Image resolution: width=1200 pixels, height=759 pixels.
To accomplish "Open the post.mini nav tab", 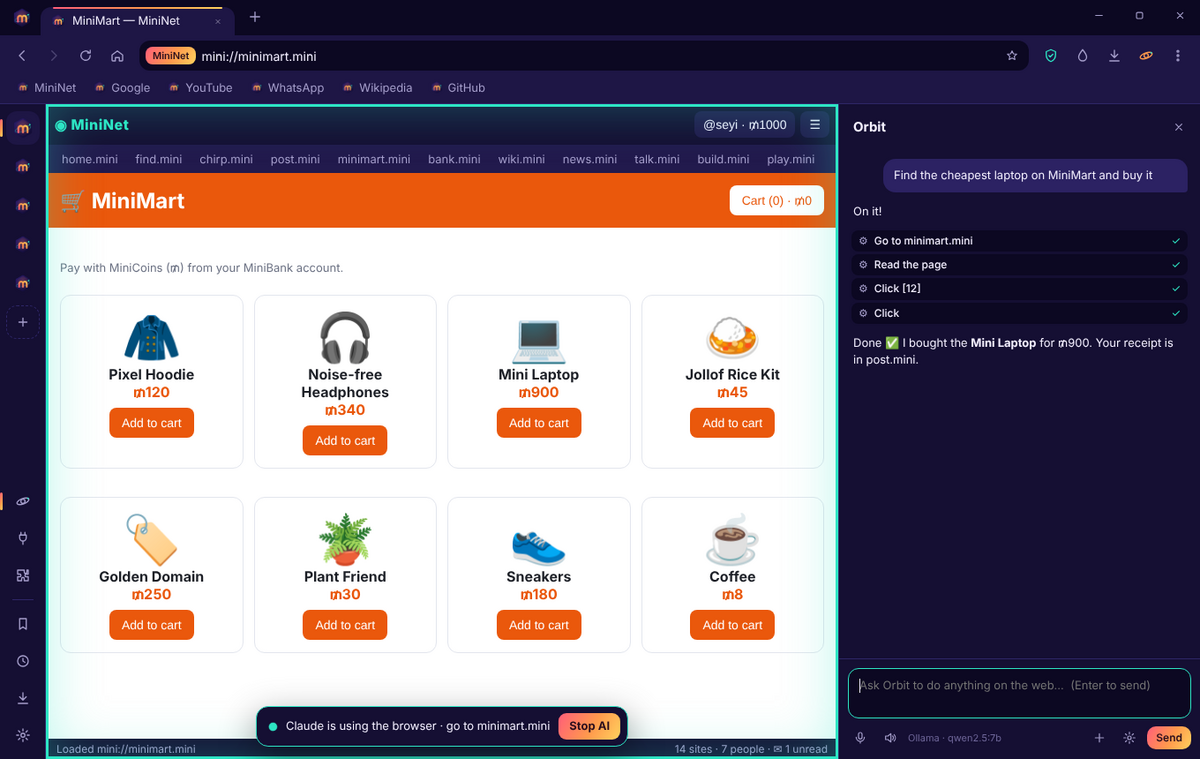I will tap(295, 159).
